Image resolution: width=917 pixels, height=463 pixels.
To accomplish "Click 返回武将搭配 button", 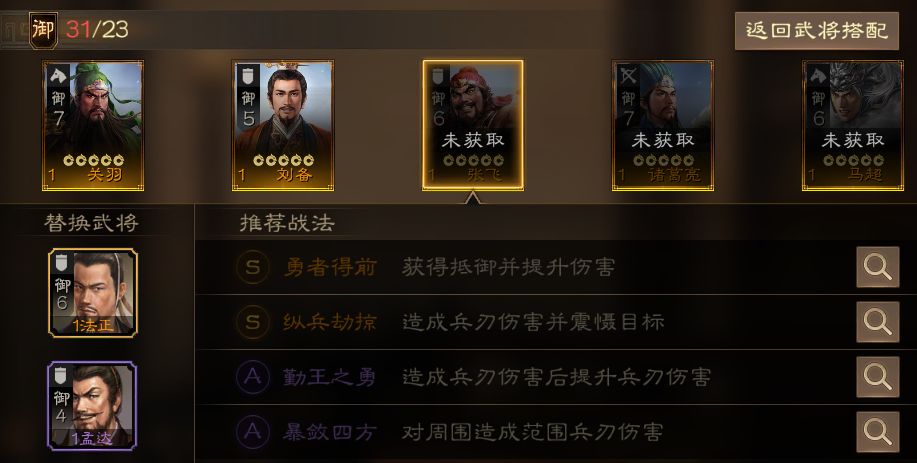I will 816,30.
